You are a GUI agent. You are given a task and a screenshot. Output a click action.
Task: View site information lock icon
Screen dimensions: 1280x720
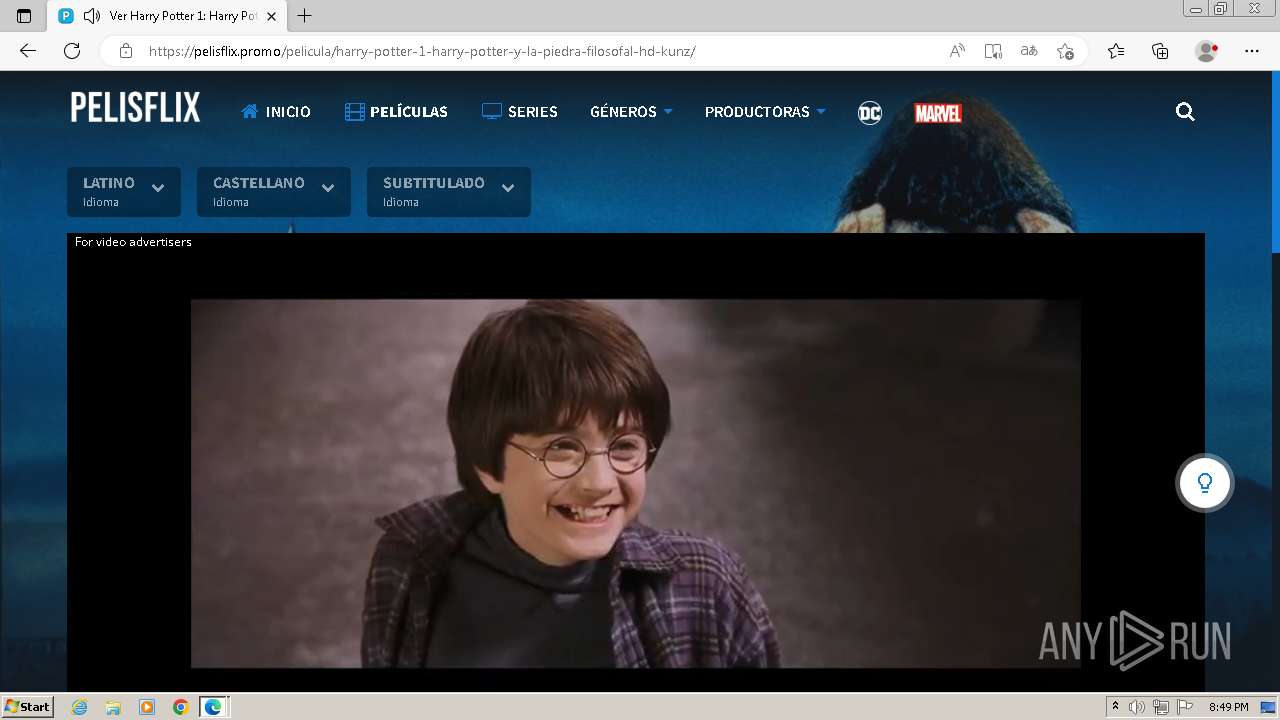coord(126,51)
